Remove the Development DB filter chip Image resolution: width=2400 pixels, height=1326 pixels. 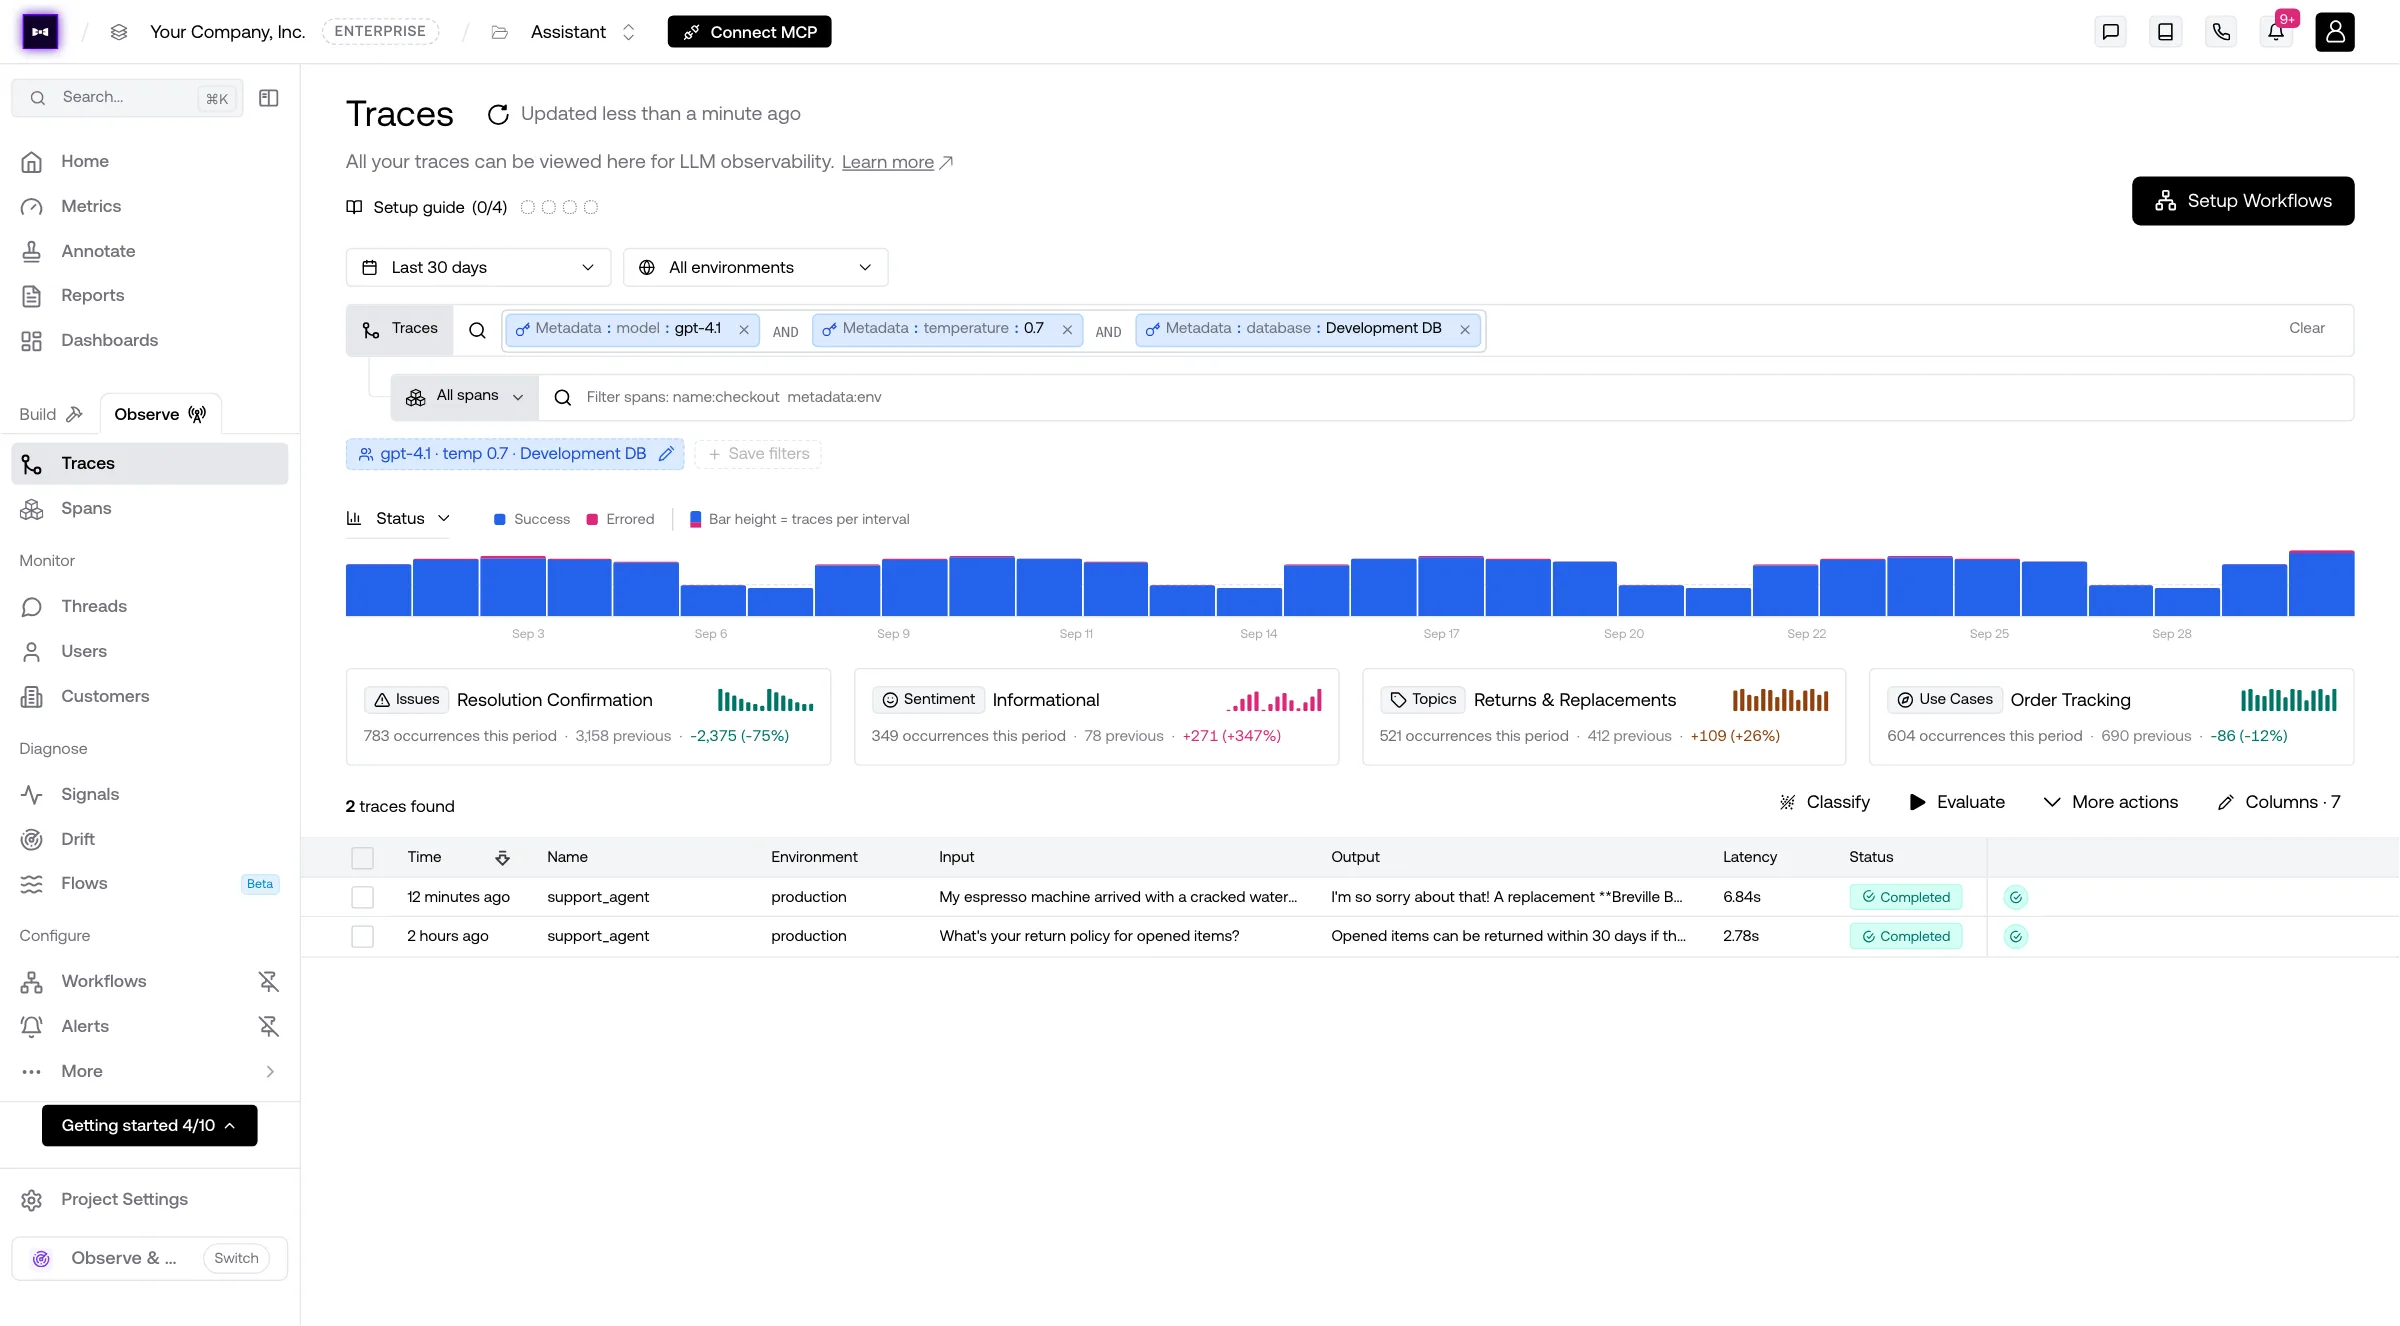point(1465,330)
